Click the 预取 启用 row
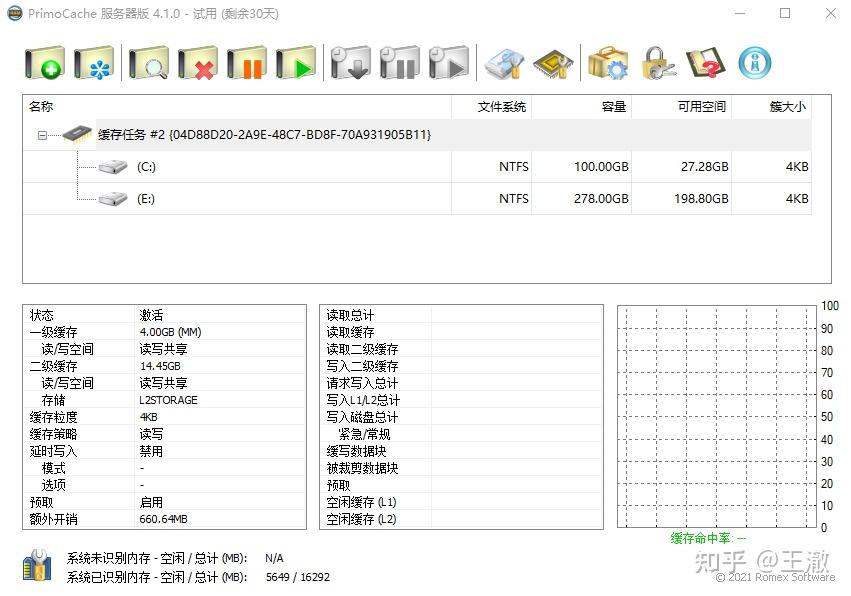 [164, 502]
